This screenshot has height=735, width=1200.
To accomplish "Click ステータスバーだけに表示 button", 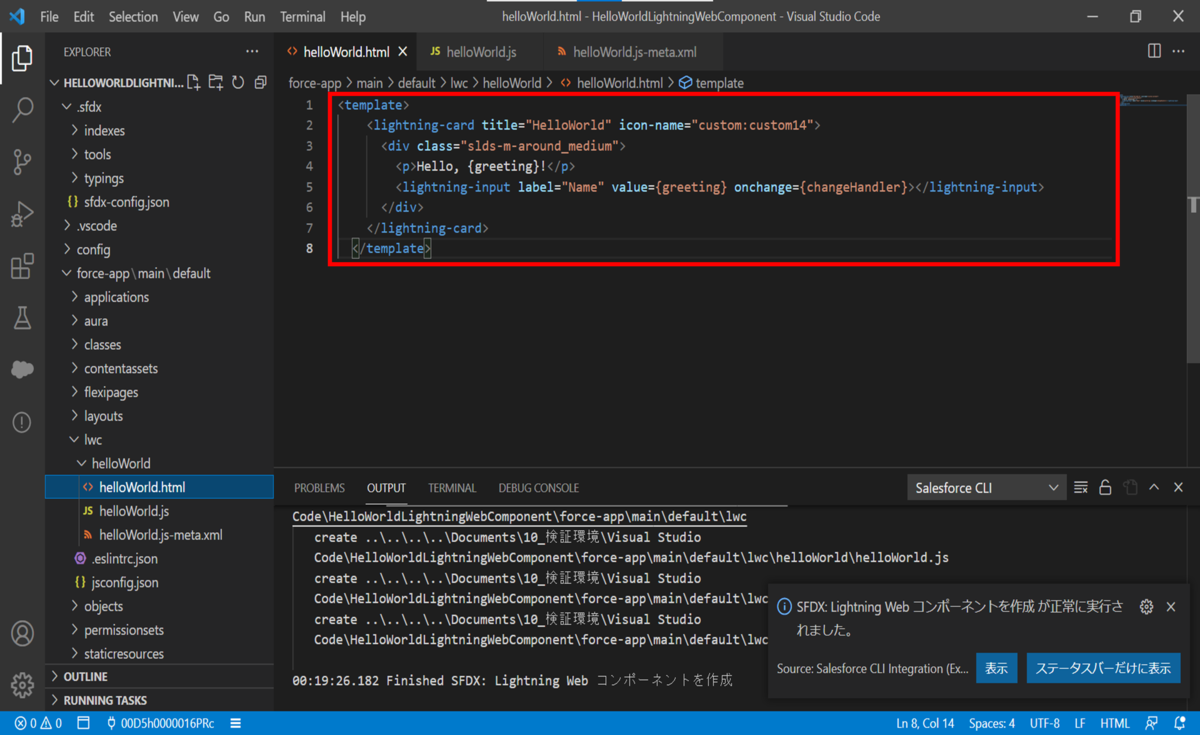I will pos(1103,668).
